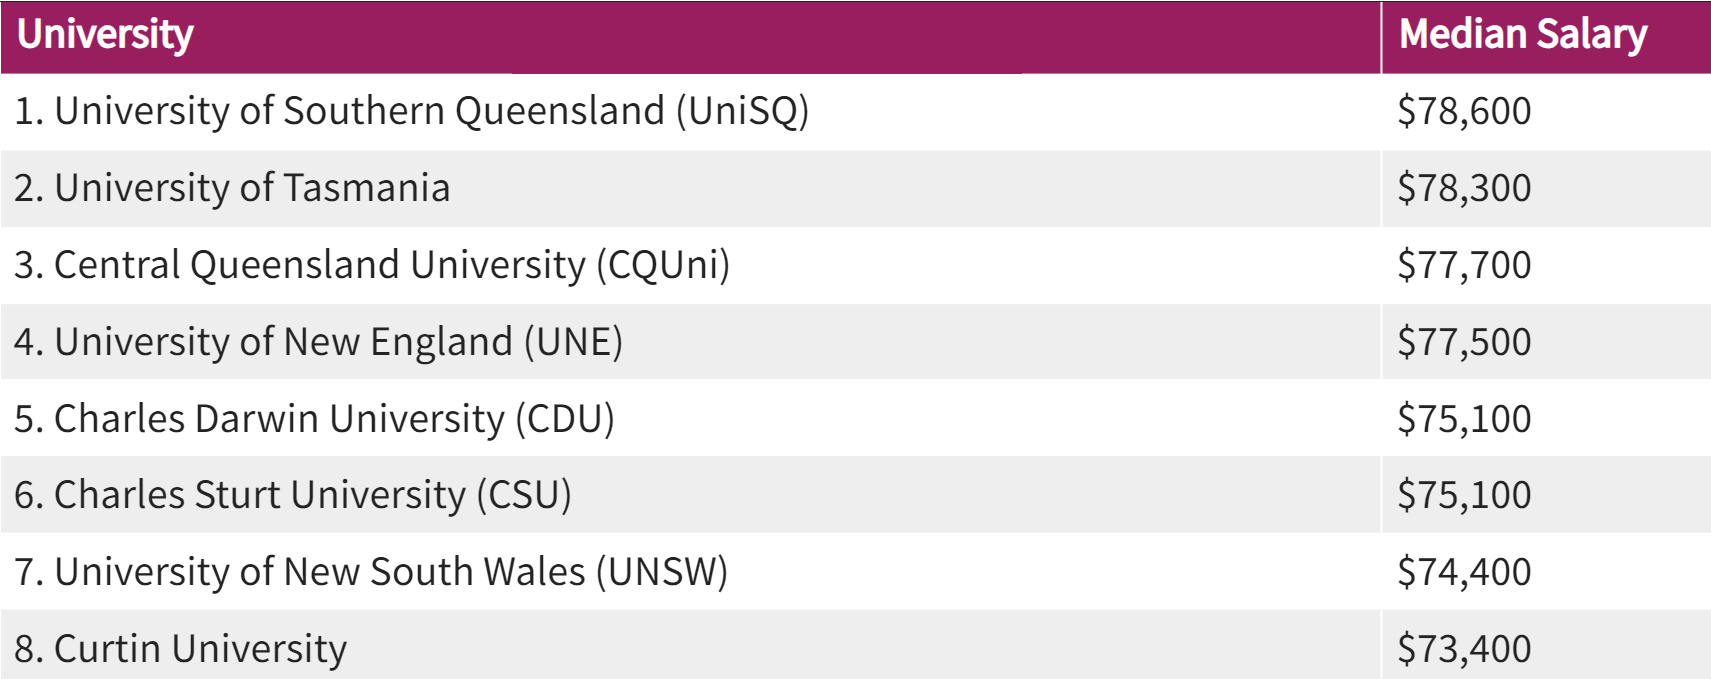This screenshot has height=679, width=1711.
Task: Select the $74,400 salary cell
Action: [1464, 572]
